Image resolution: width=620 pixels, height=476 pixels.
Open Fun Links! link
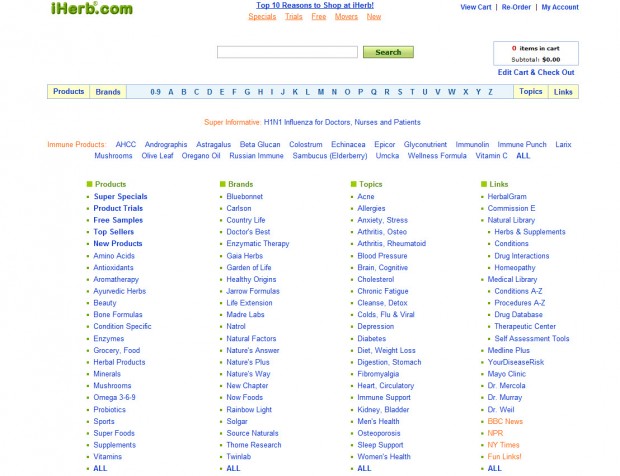click(504, 457)
